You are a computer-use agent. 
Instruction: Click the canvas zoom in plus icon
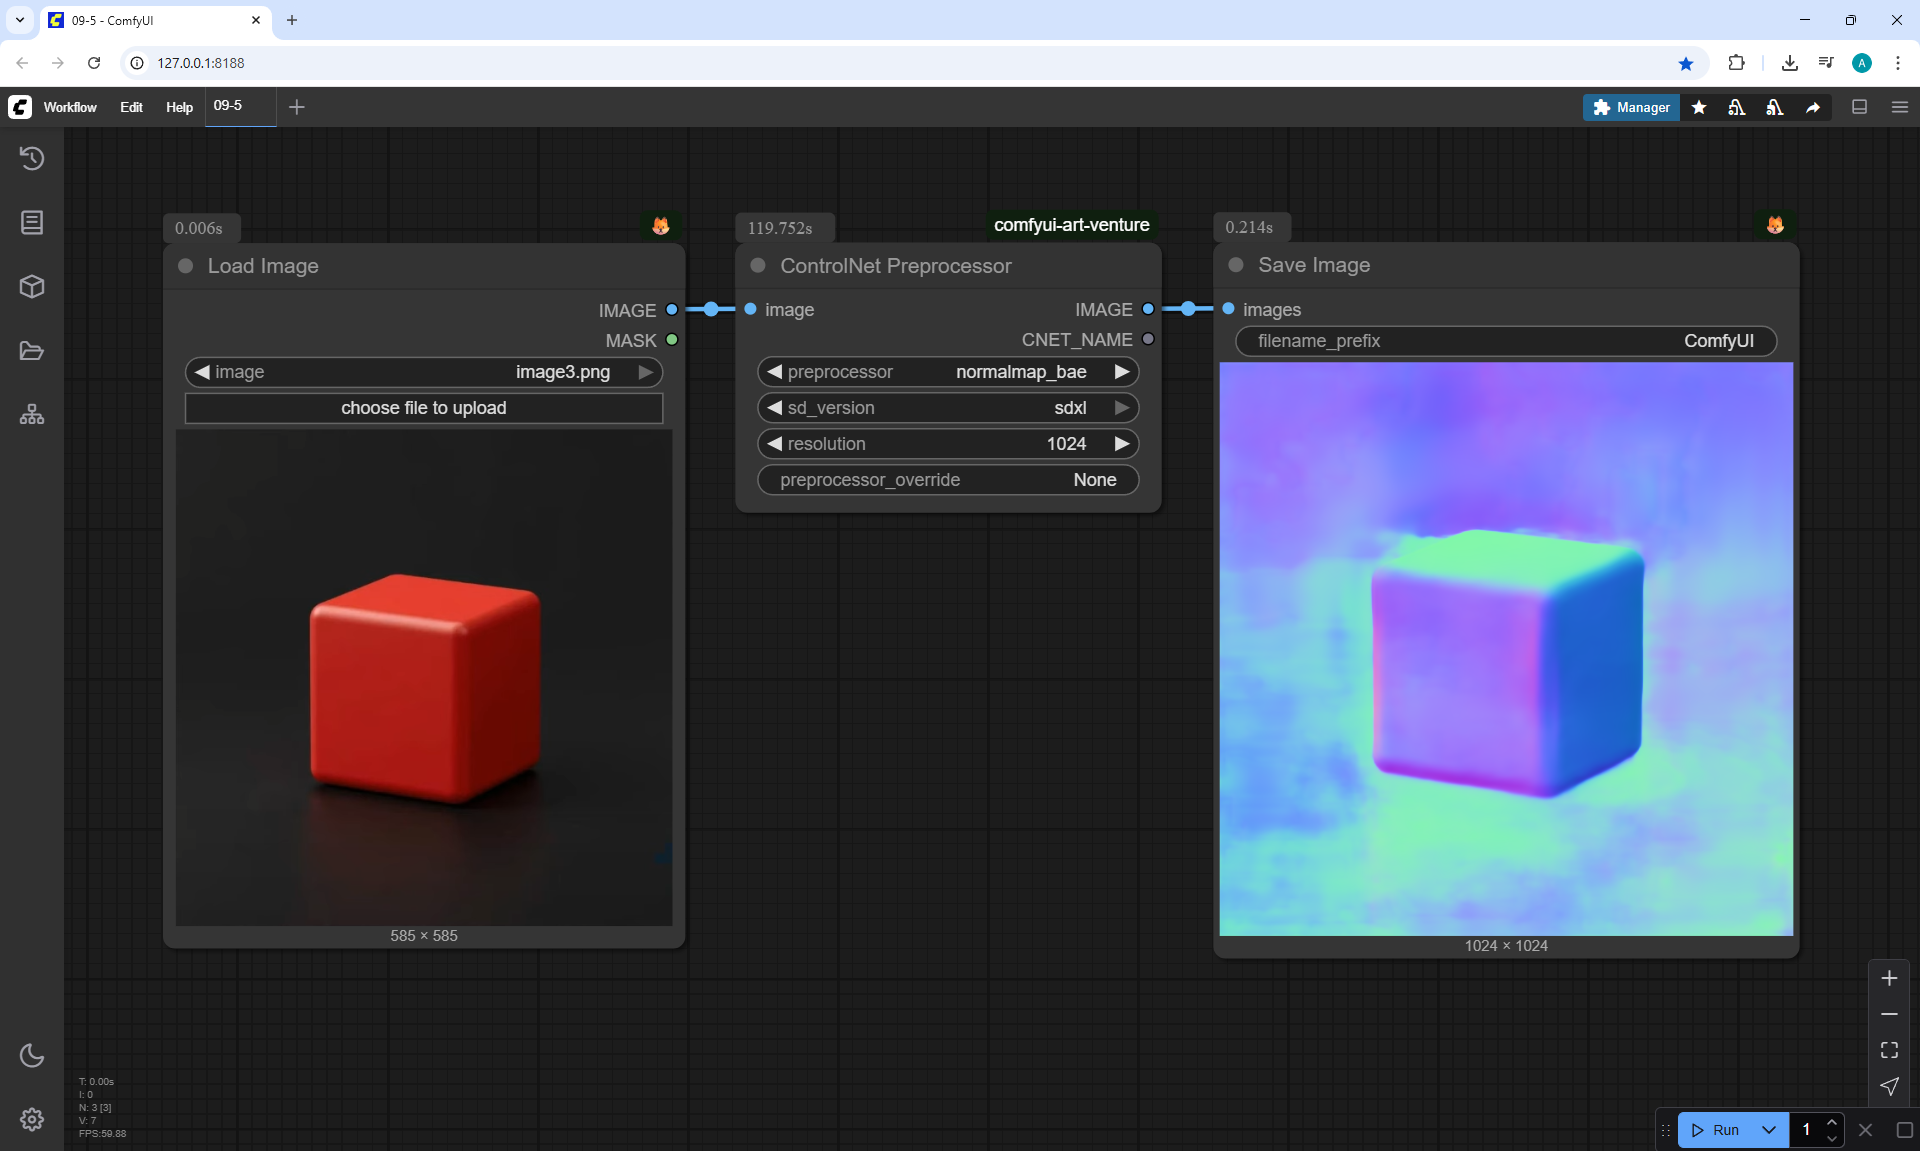click(x=1889, y=978)
